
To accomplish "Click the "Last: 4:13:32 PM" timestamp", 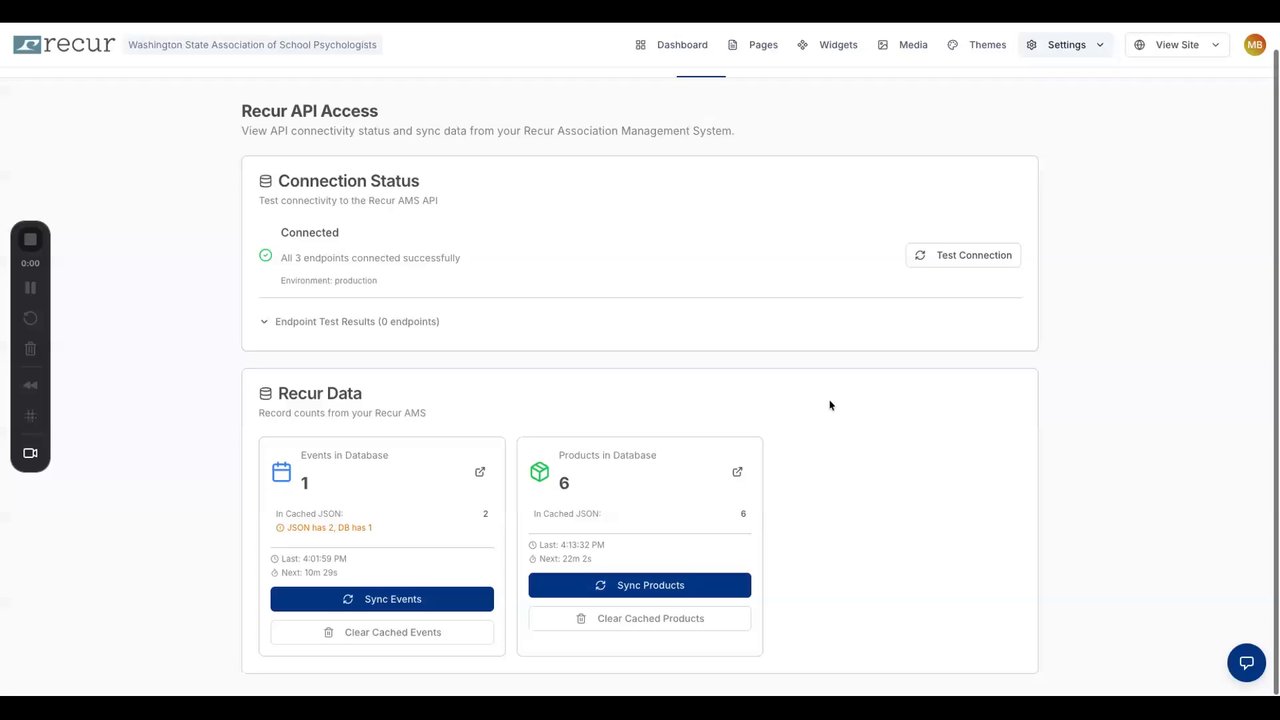I will tap(566, 545).
